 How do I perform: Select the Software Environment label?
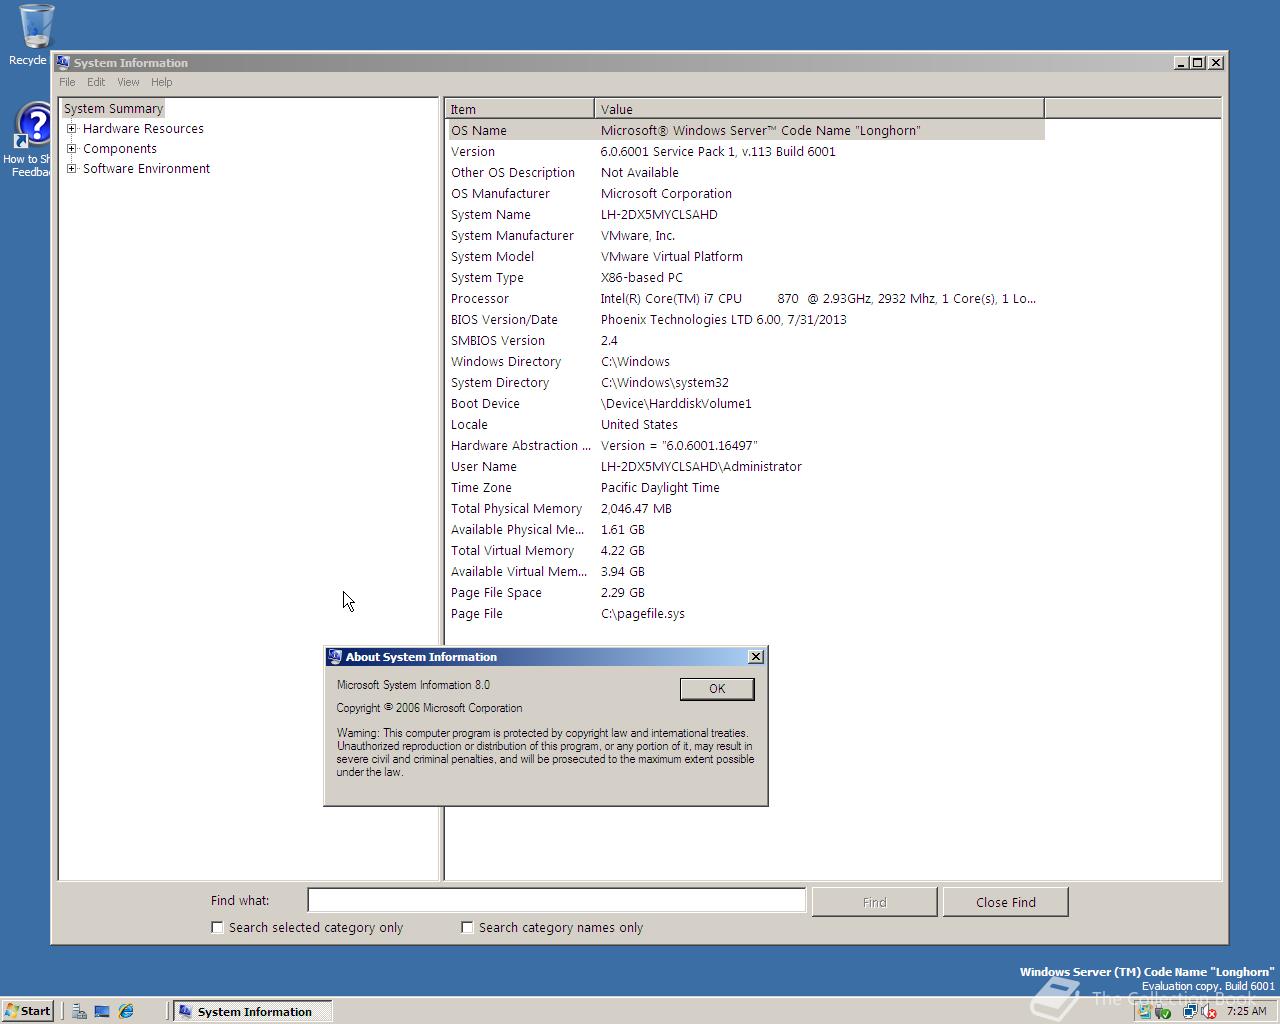click(146, 169)
